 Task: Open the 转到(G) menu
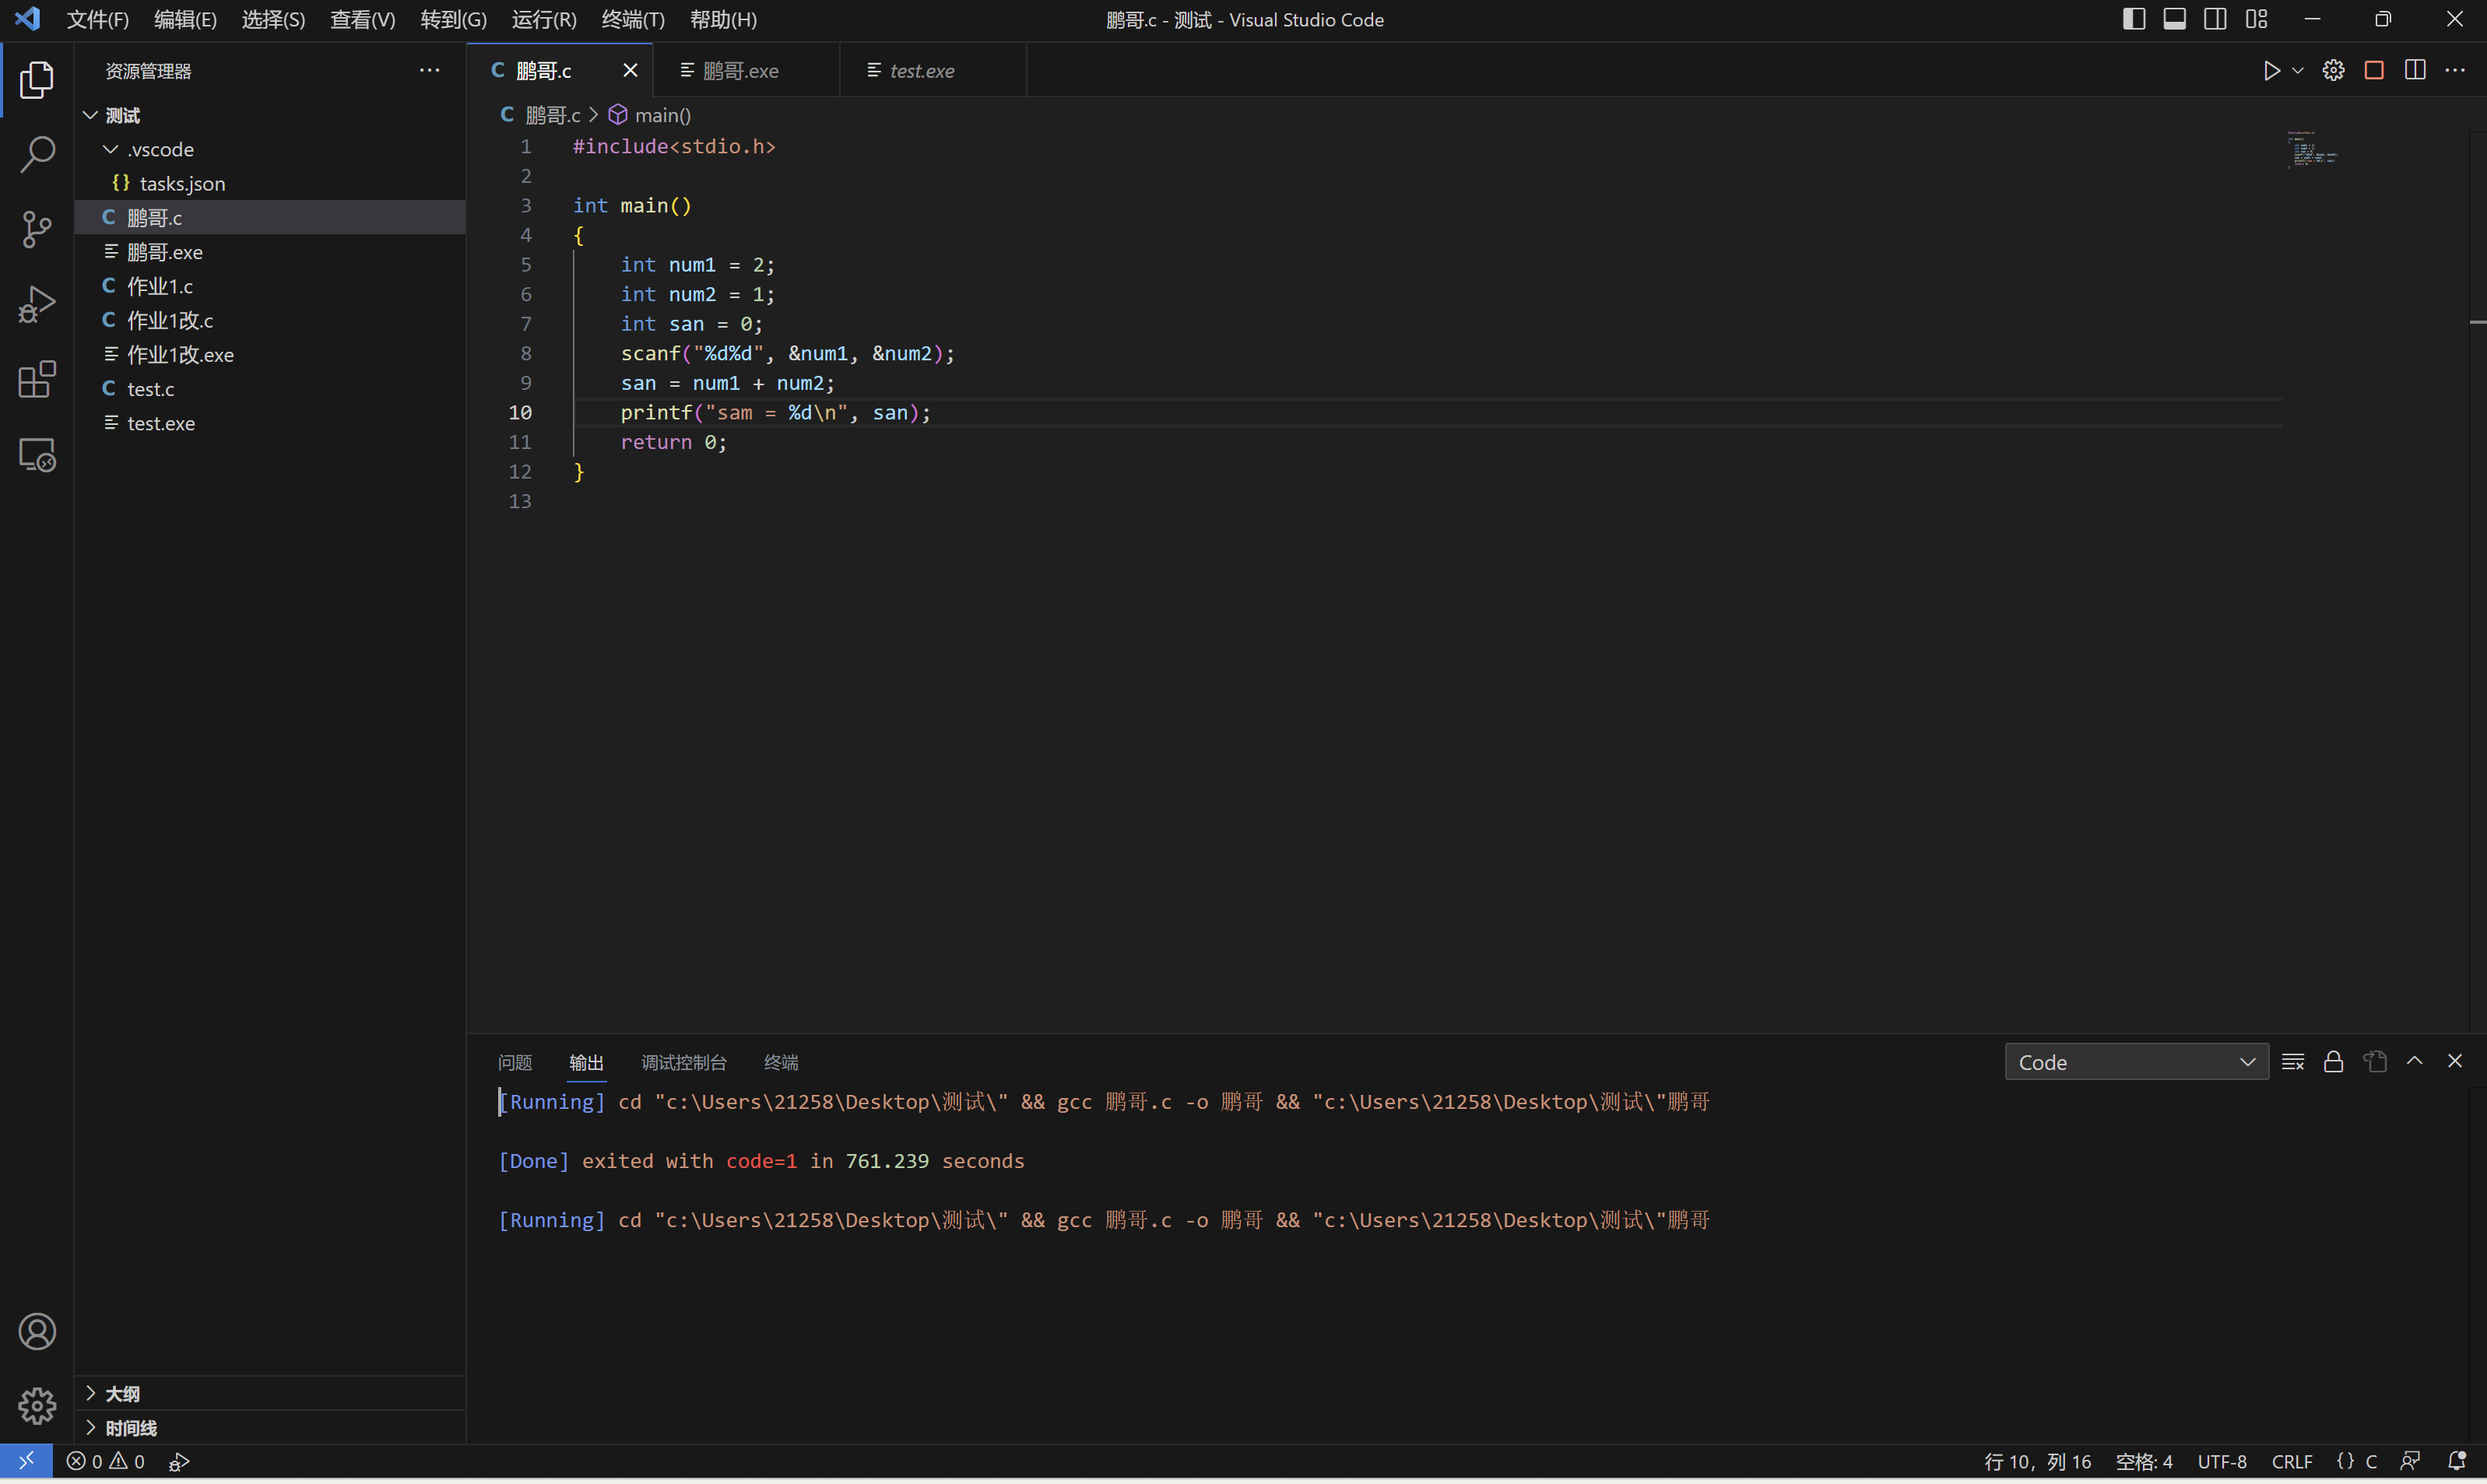[x=454, y=20]
